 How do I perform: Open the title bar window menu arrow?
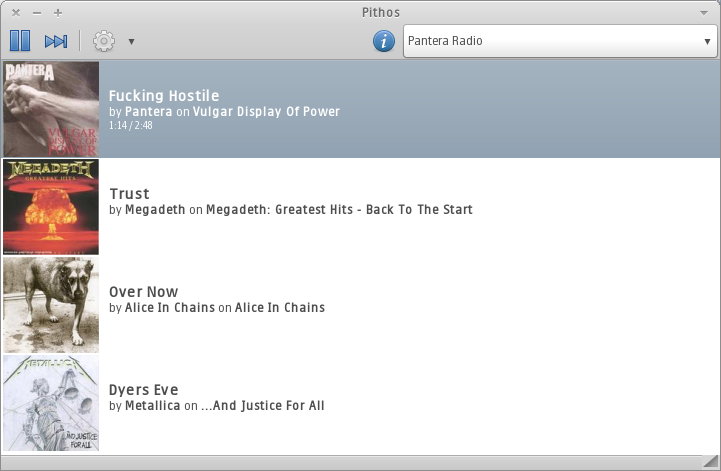click(x=704, y=13)
